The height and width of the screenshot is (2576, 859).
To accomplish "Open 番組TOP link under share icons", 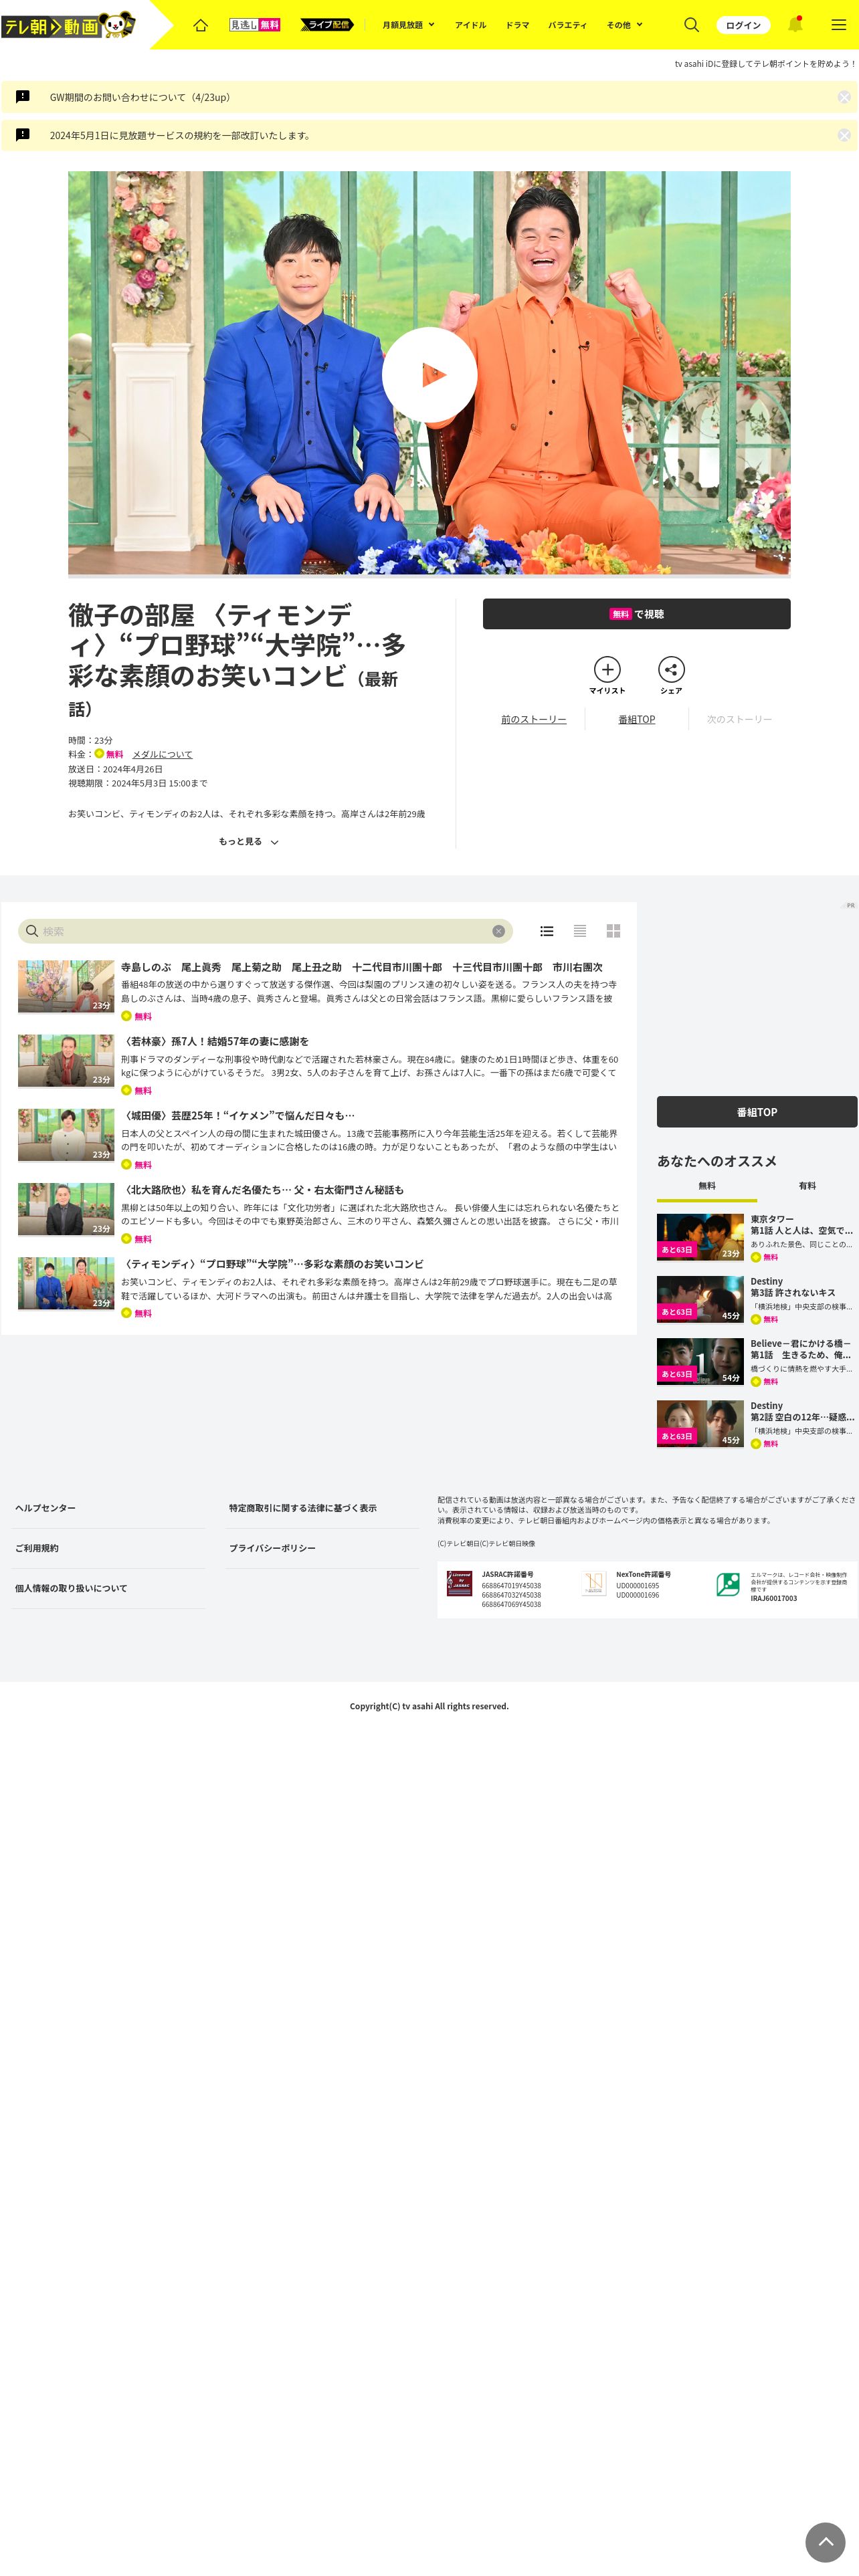I will (636, 720).
